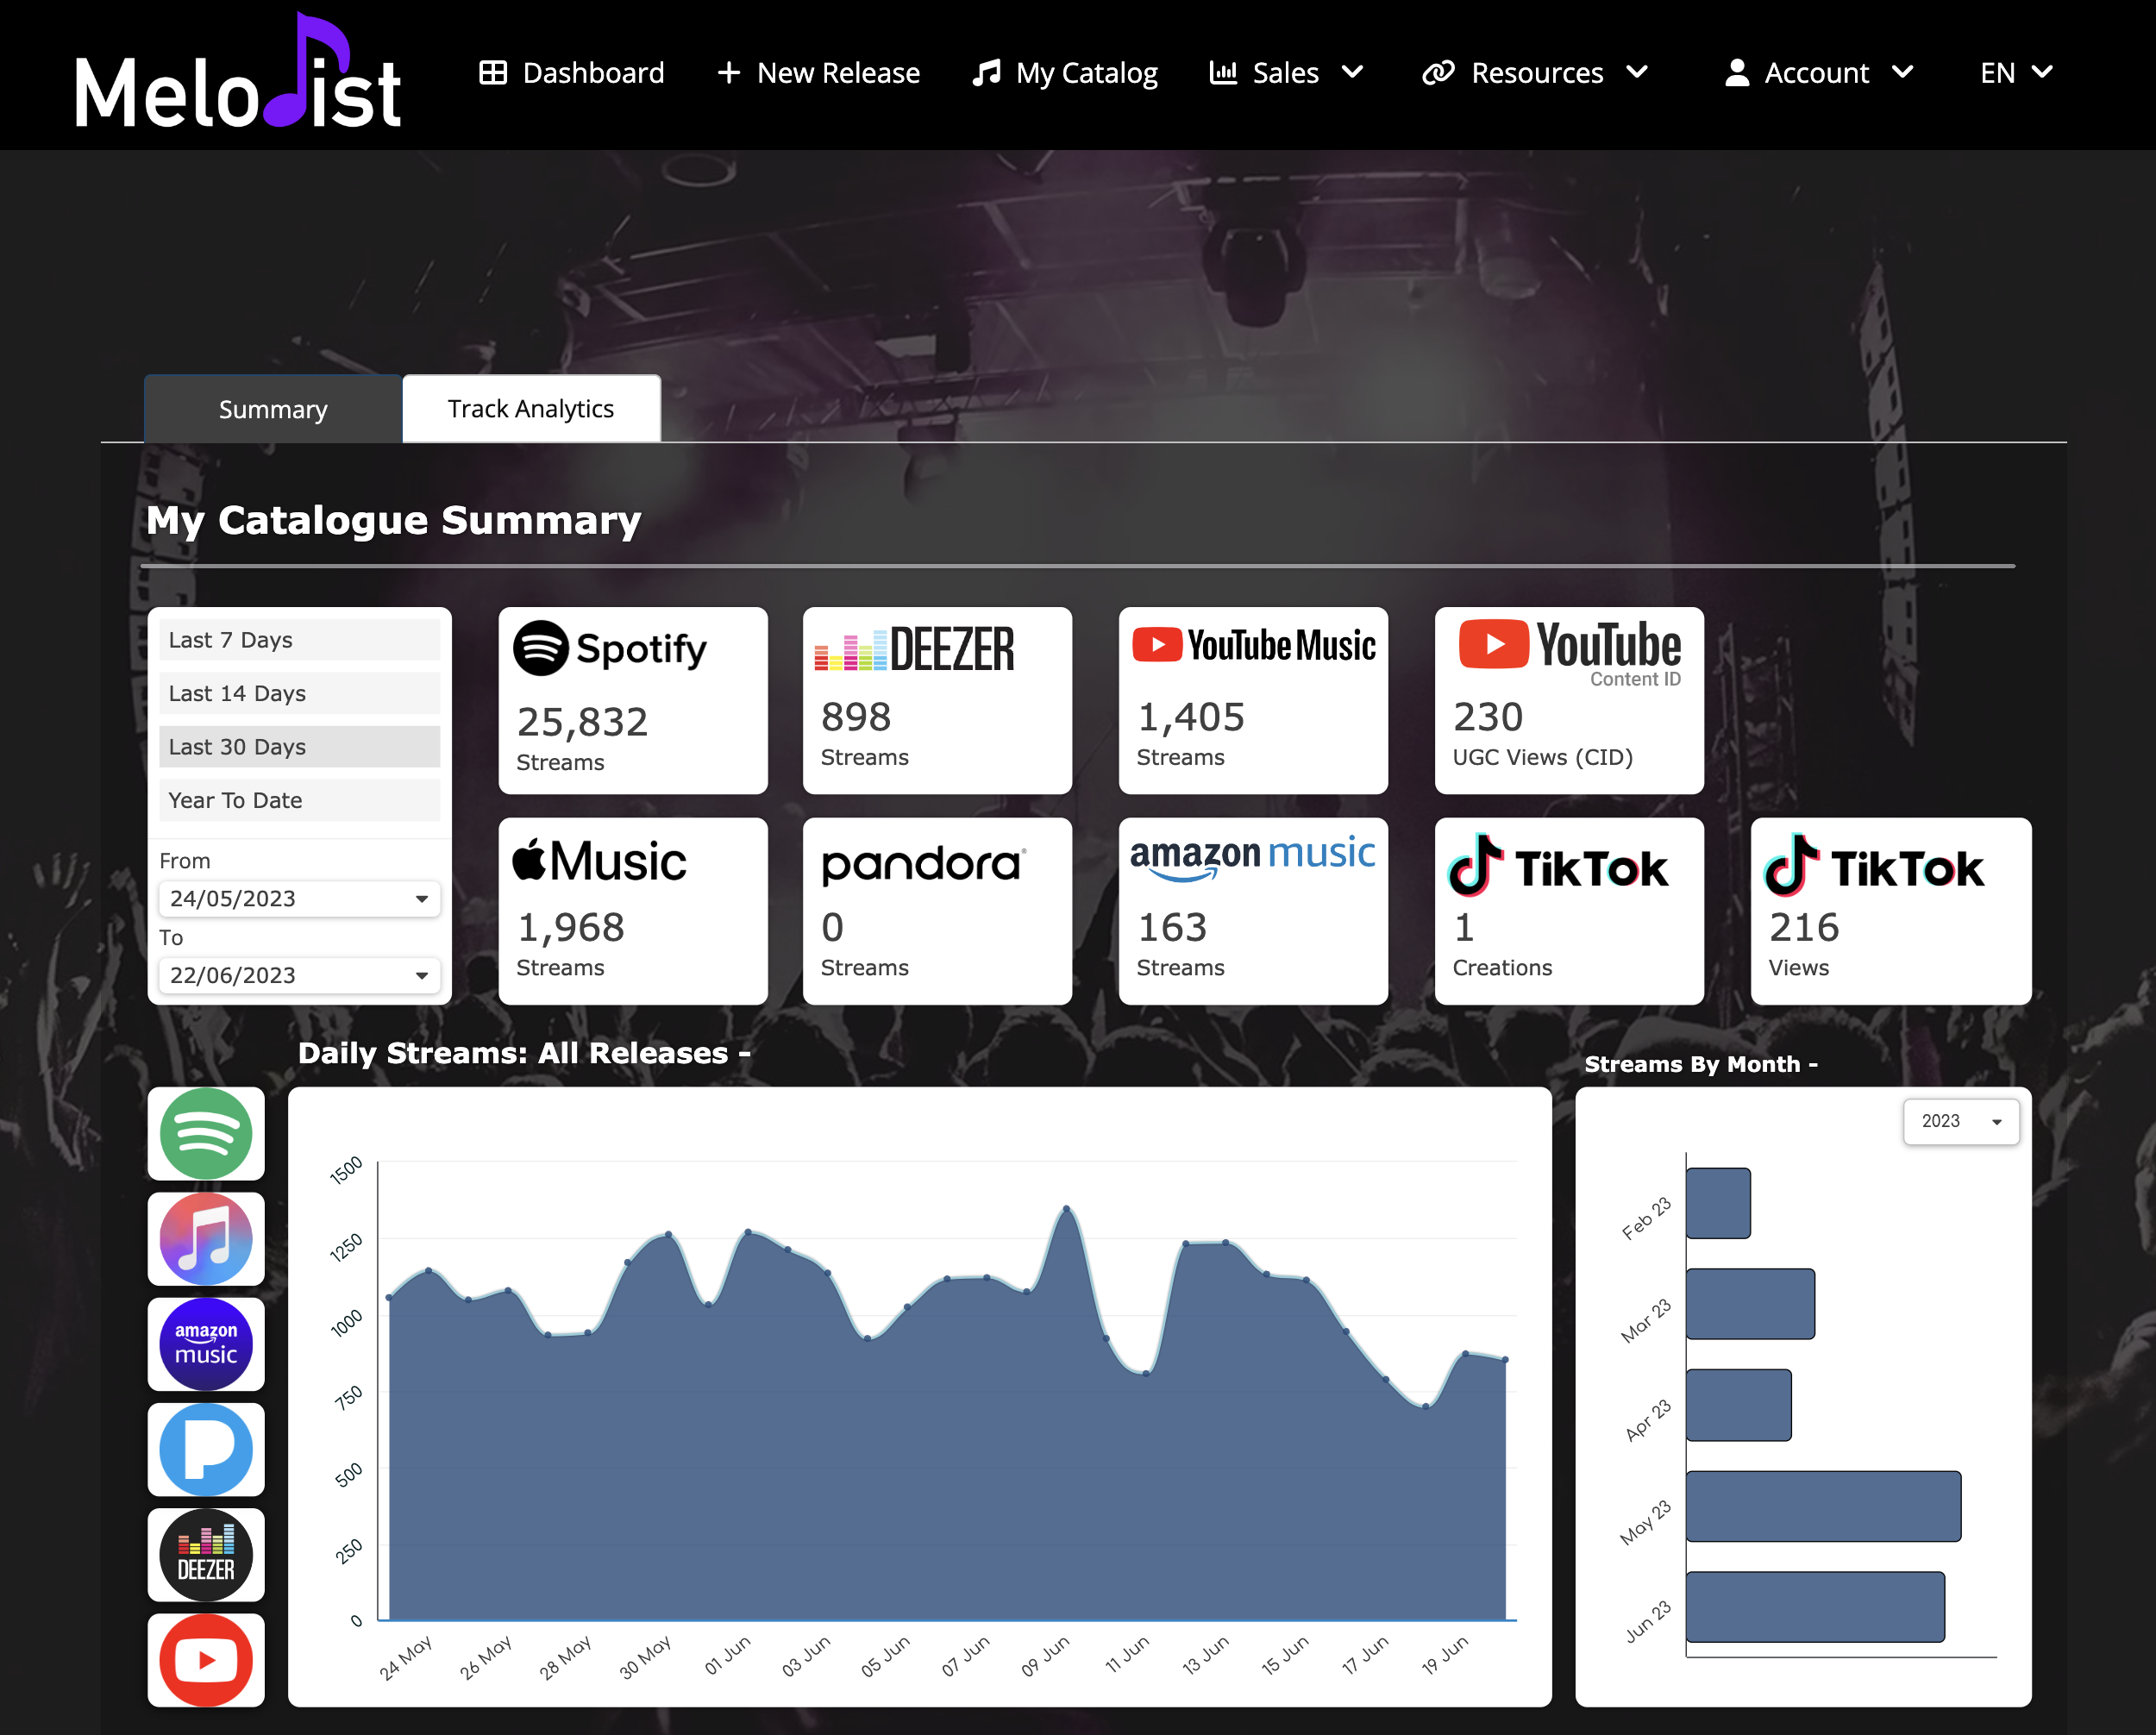Viewport: 2156px width, 1735px height.
Task: Choose the Year To Date range
Action: point(299,800)
